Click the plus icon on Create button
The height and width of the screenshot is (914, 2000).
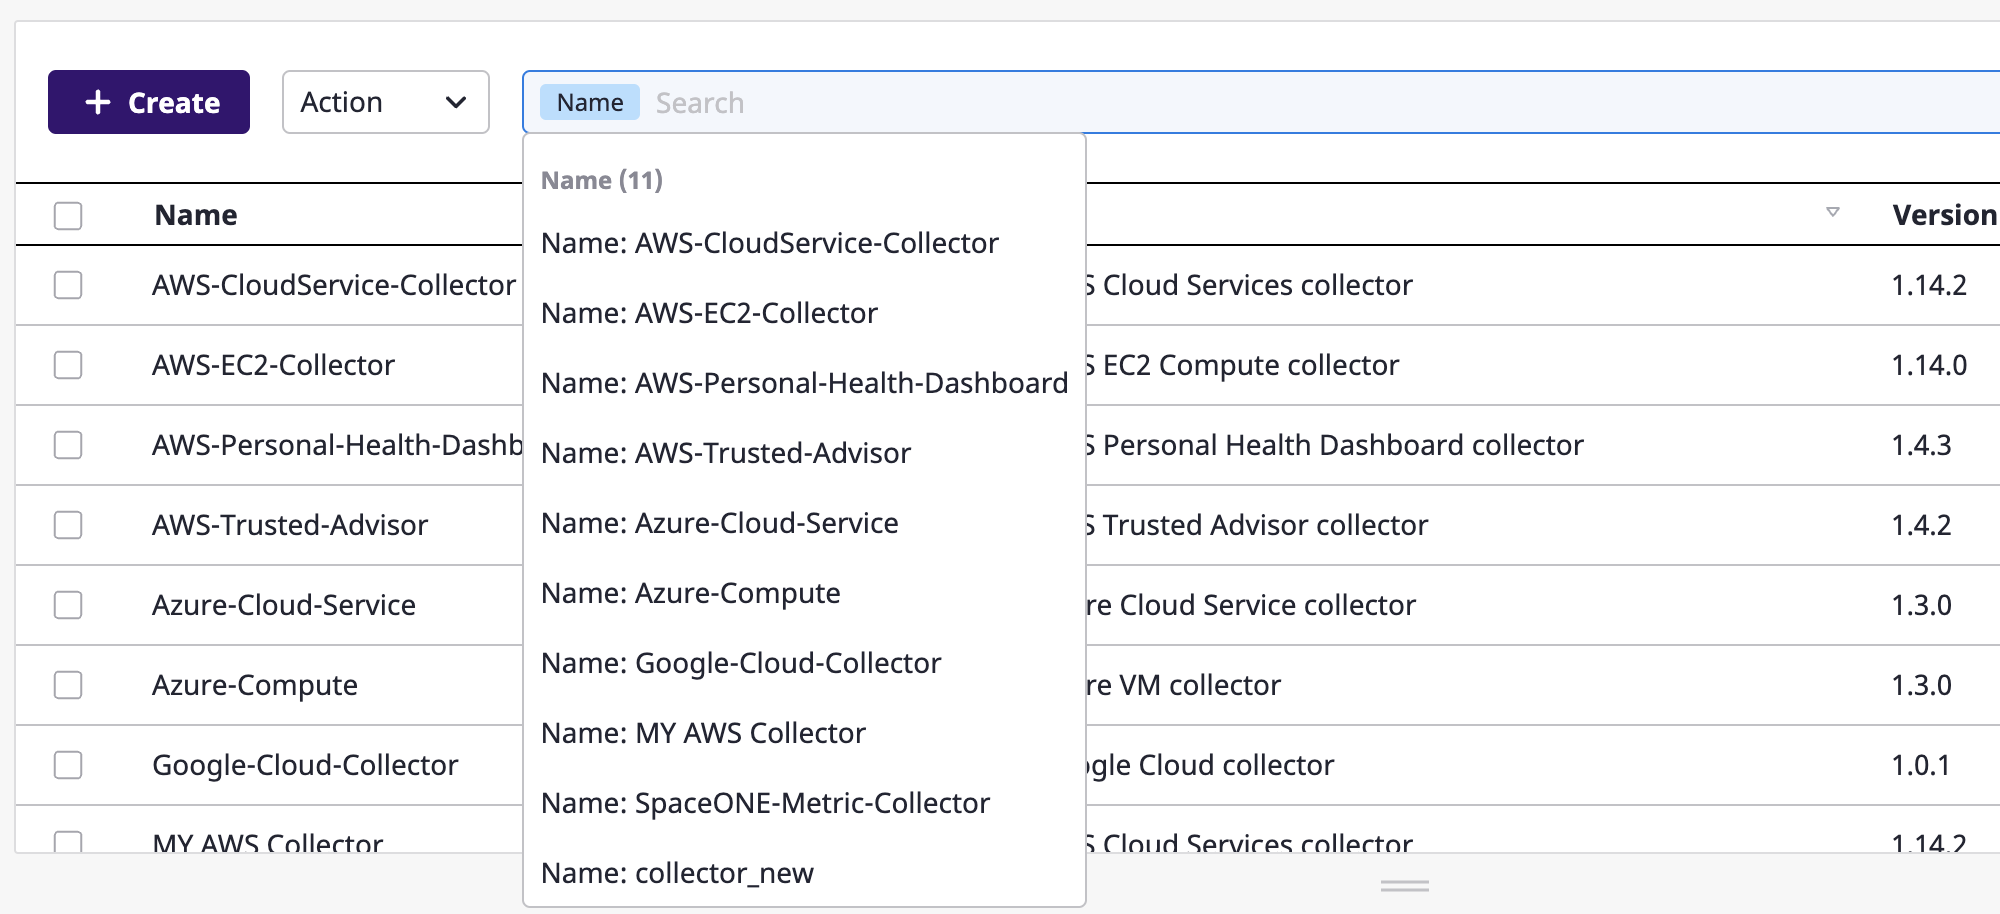[x=98, y=102]
